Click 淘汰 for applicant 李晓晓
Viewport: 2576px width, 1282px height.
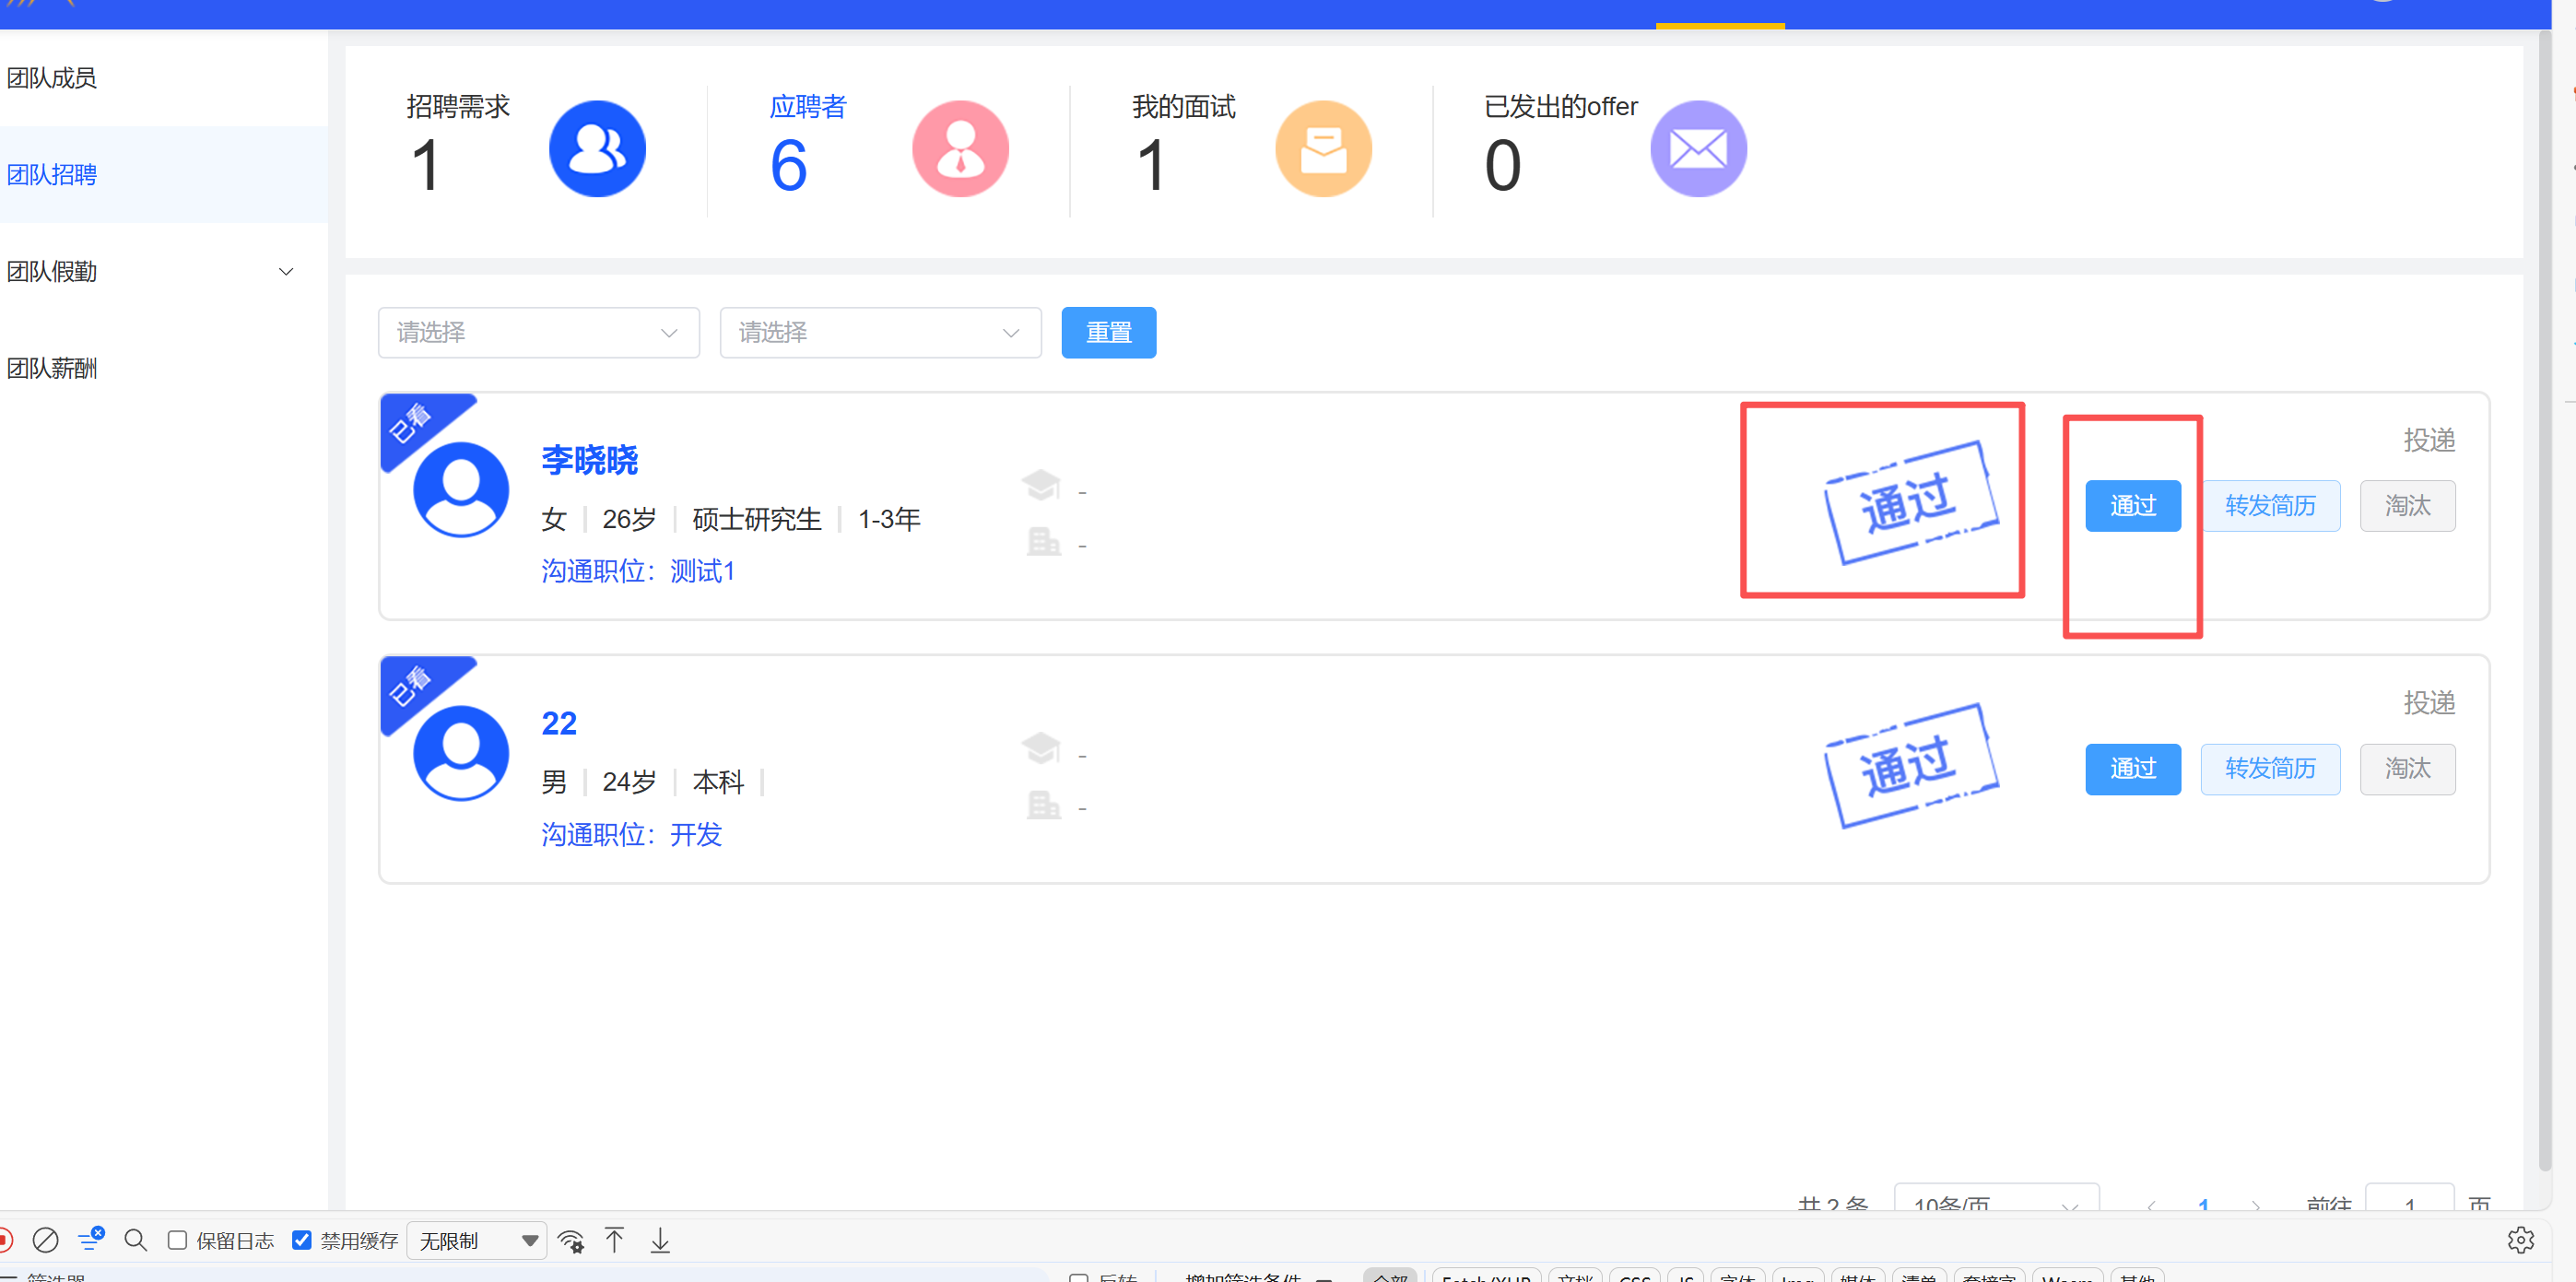point(2407,506)
